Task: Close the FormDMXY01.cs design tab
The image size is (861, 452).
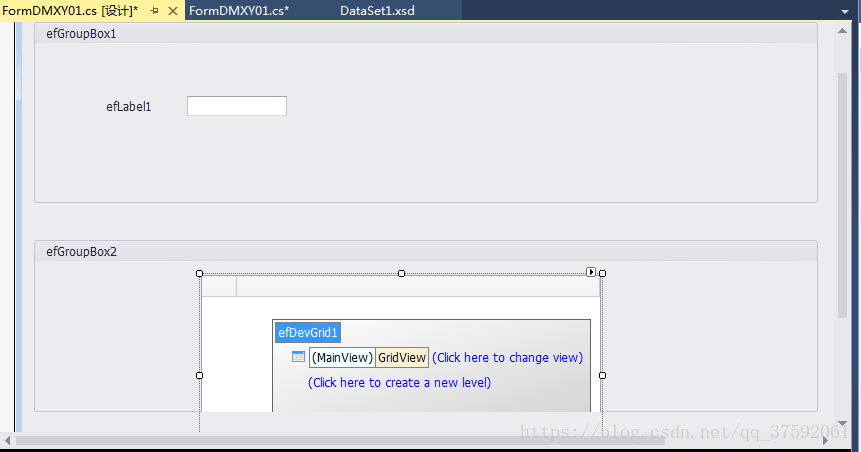Action: (x=173, y=11)
